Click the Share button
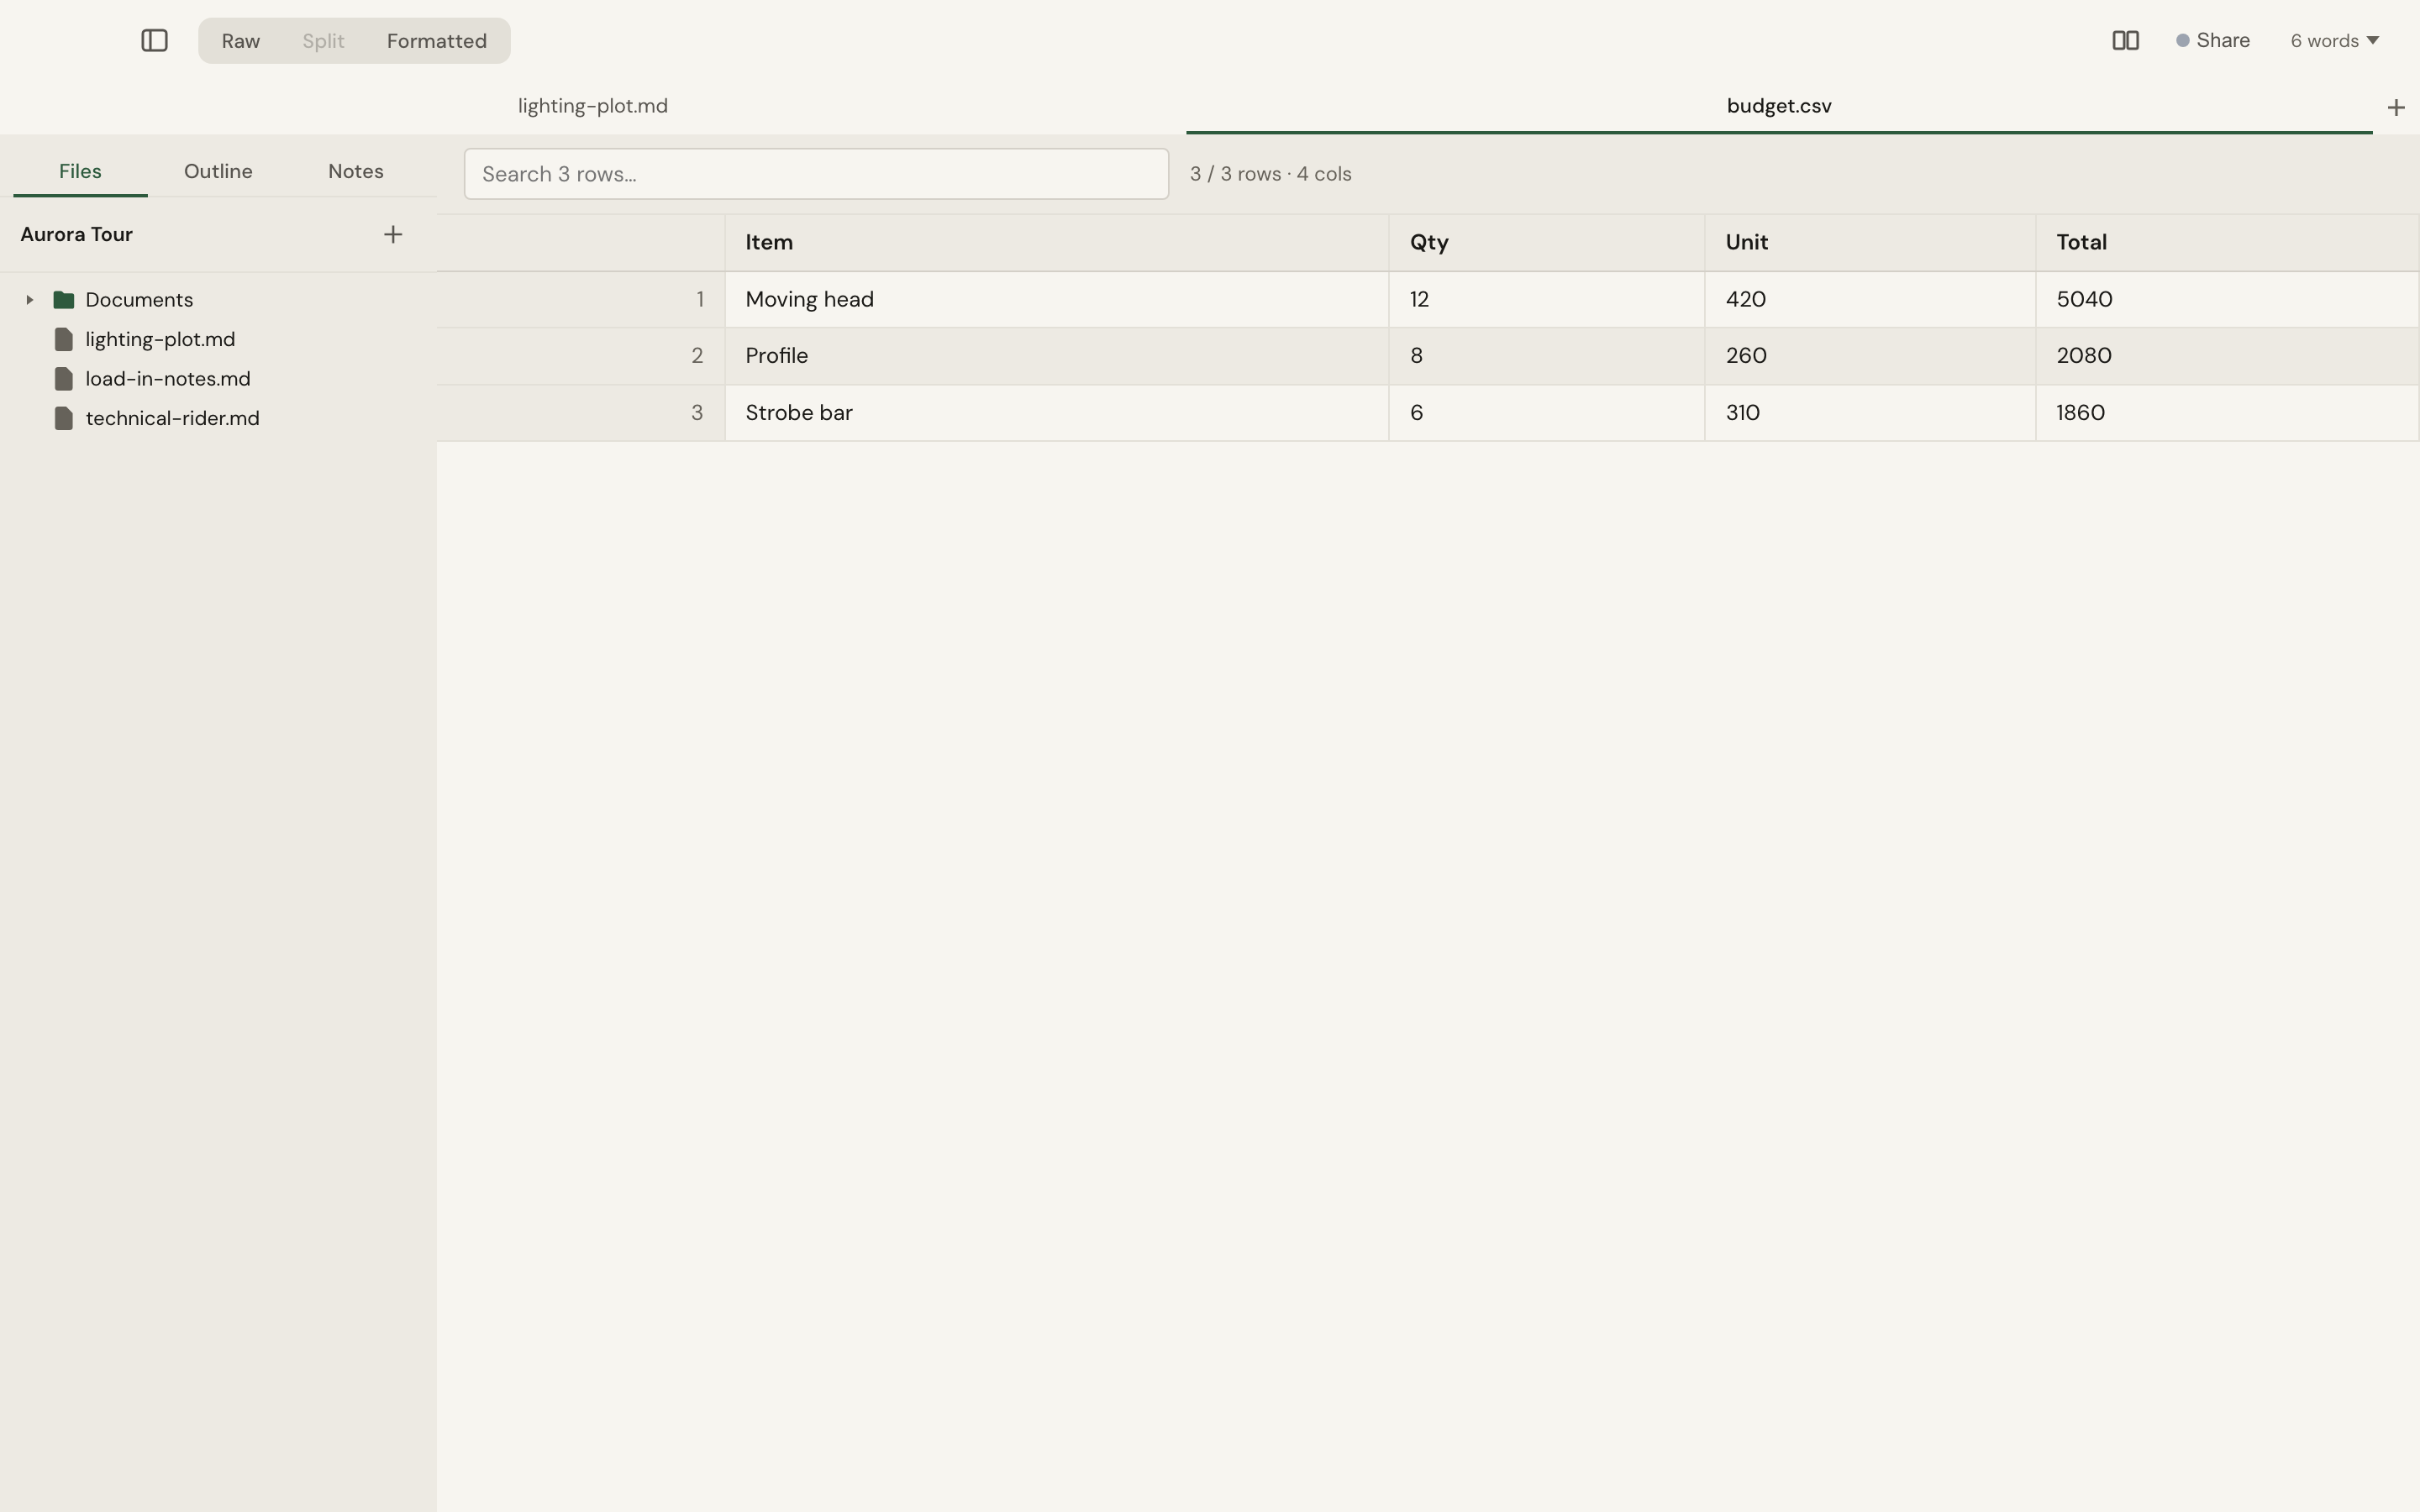 (2212, 41)
